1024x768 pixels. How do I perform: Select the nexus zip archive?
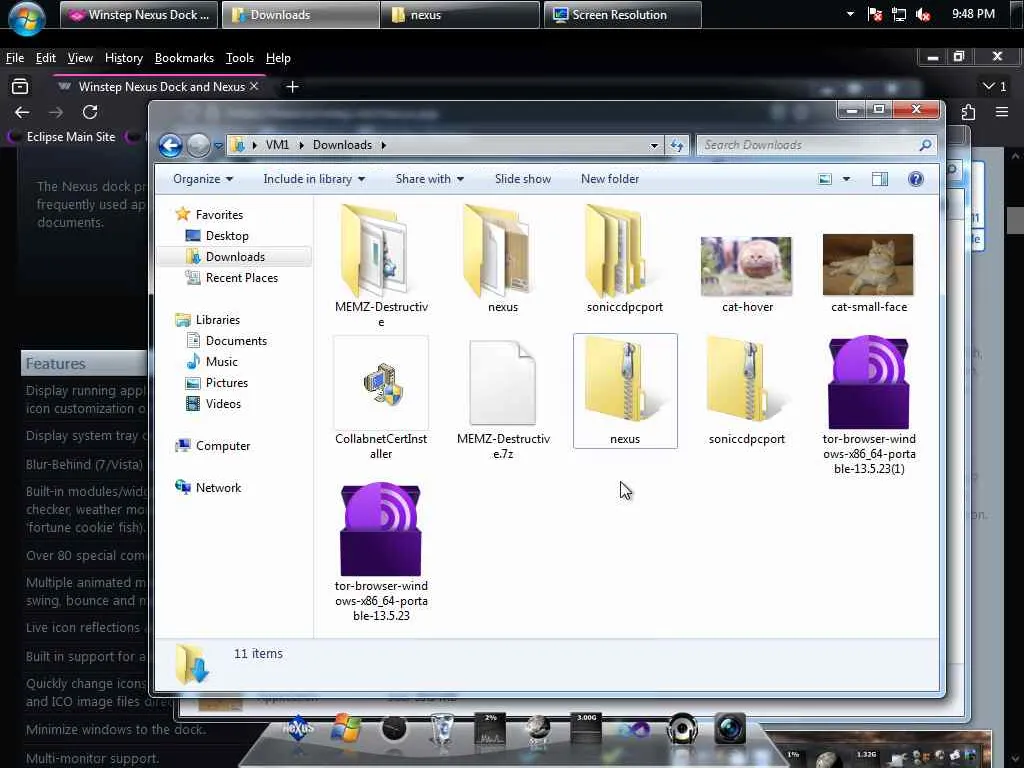[625, 391]
